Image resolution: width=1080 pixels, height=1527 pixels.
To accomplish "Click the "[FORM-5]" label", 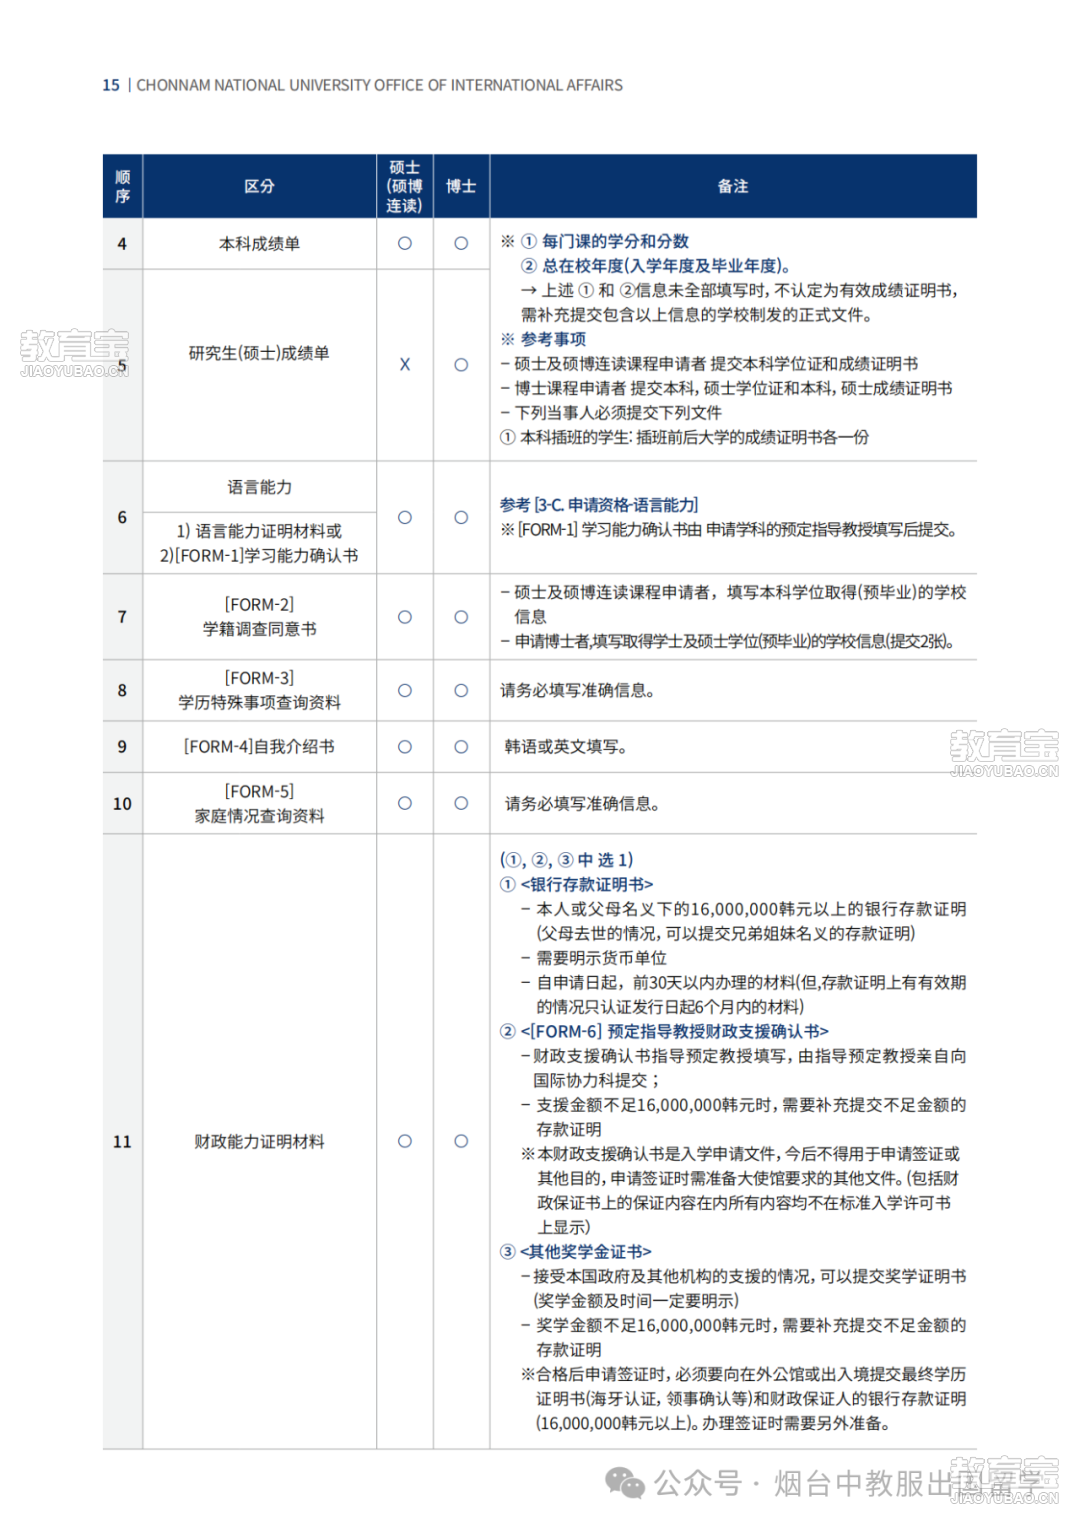I will pyautogui.click(x=259, y=792).
